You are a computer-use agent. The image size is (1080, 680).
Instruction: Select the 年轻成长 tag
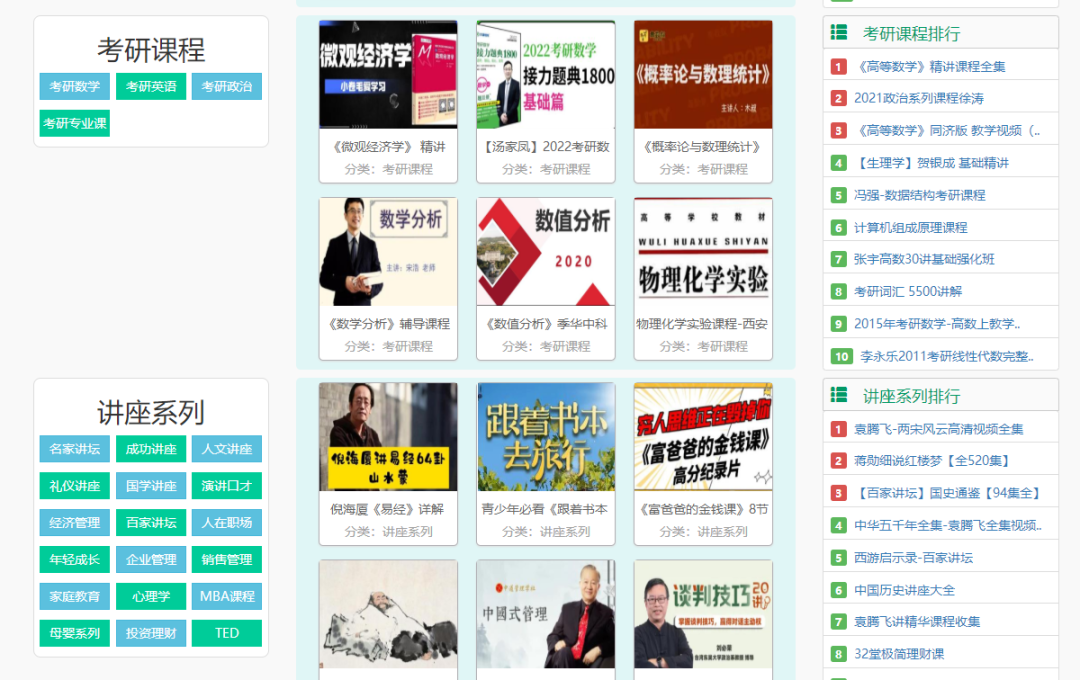[x=74, y=559]
